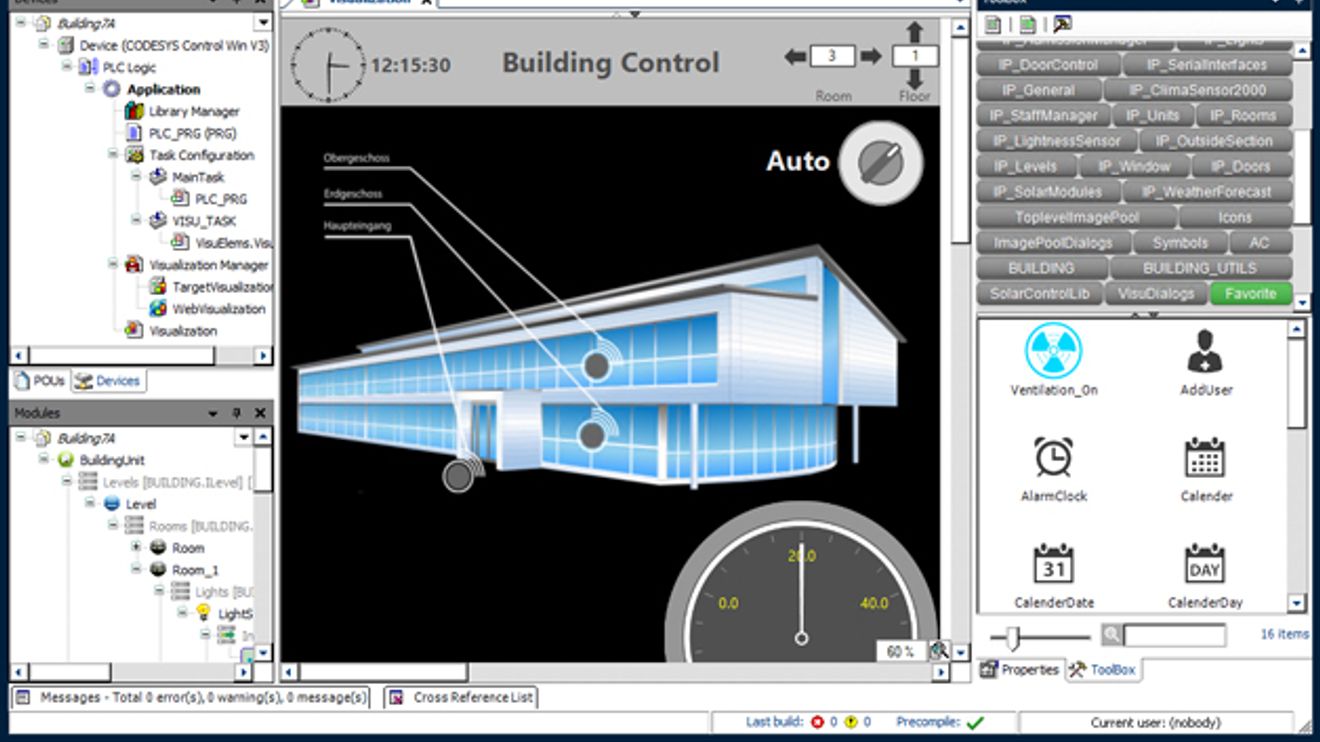Click the toolbox search input field
1320x742 pixels.
[1175, 635]
